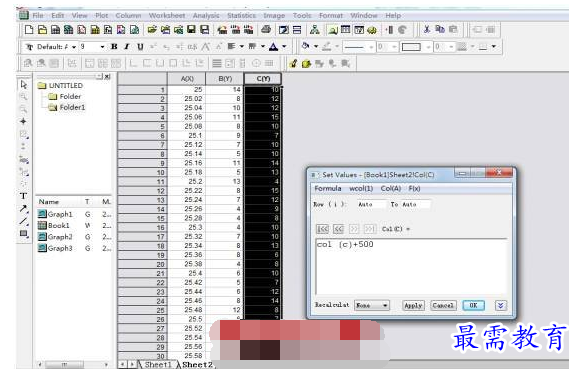
Task: Select the Arrow drawing tool
Action: click(23, 209)
